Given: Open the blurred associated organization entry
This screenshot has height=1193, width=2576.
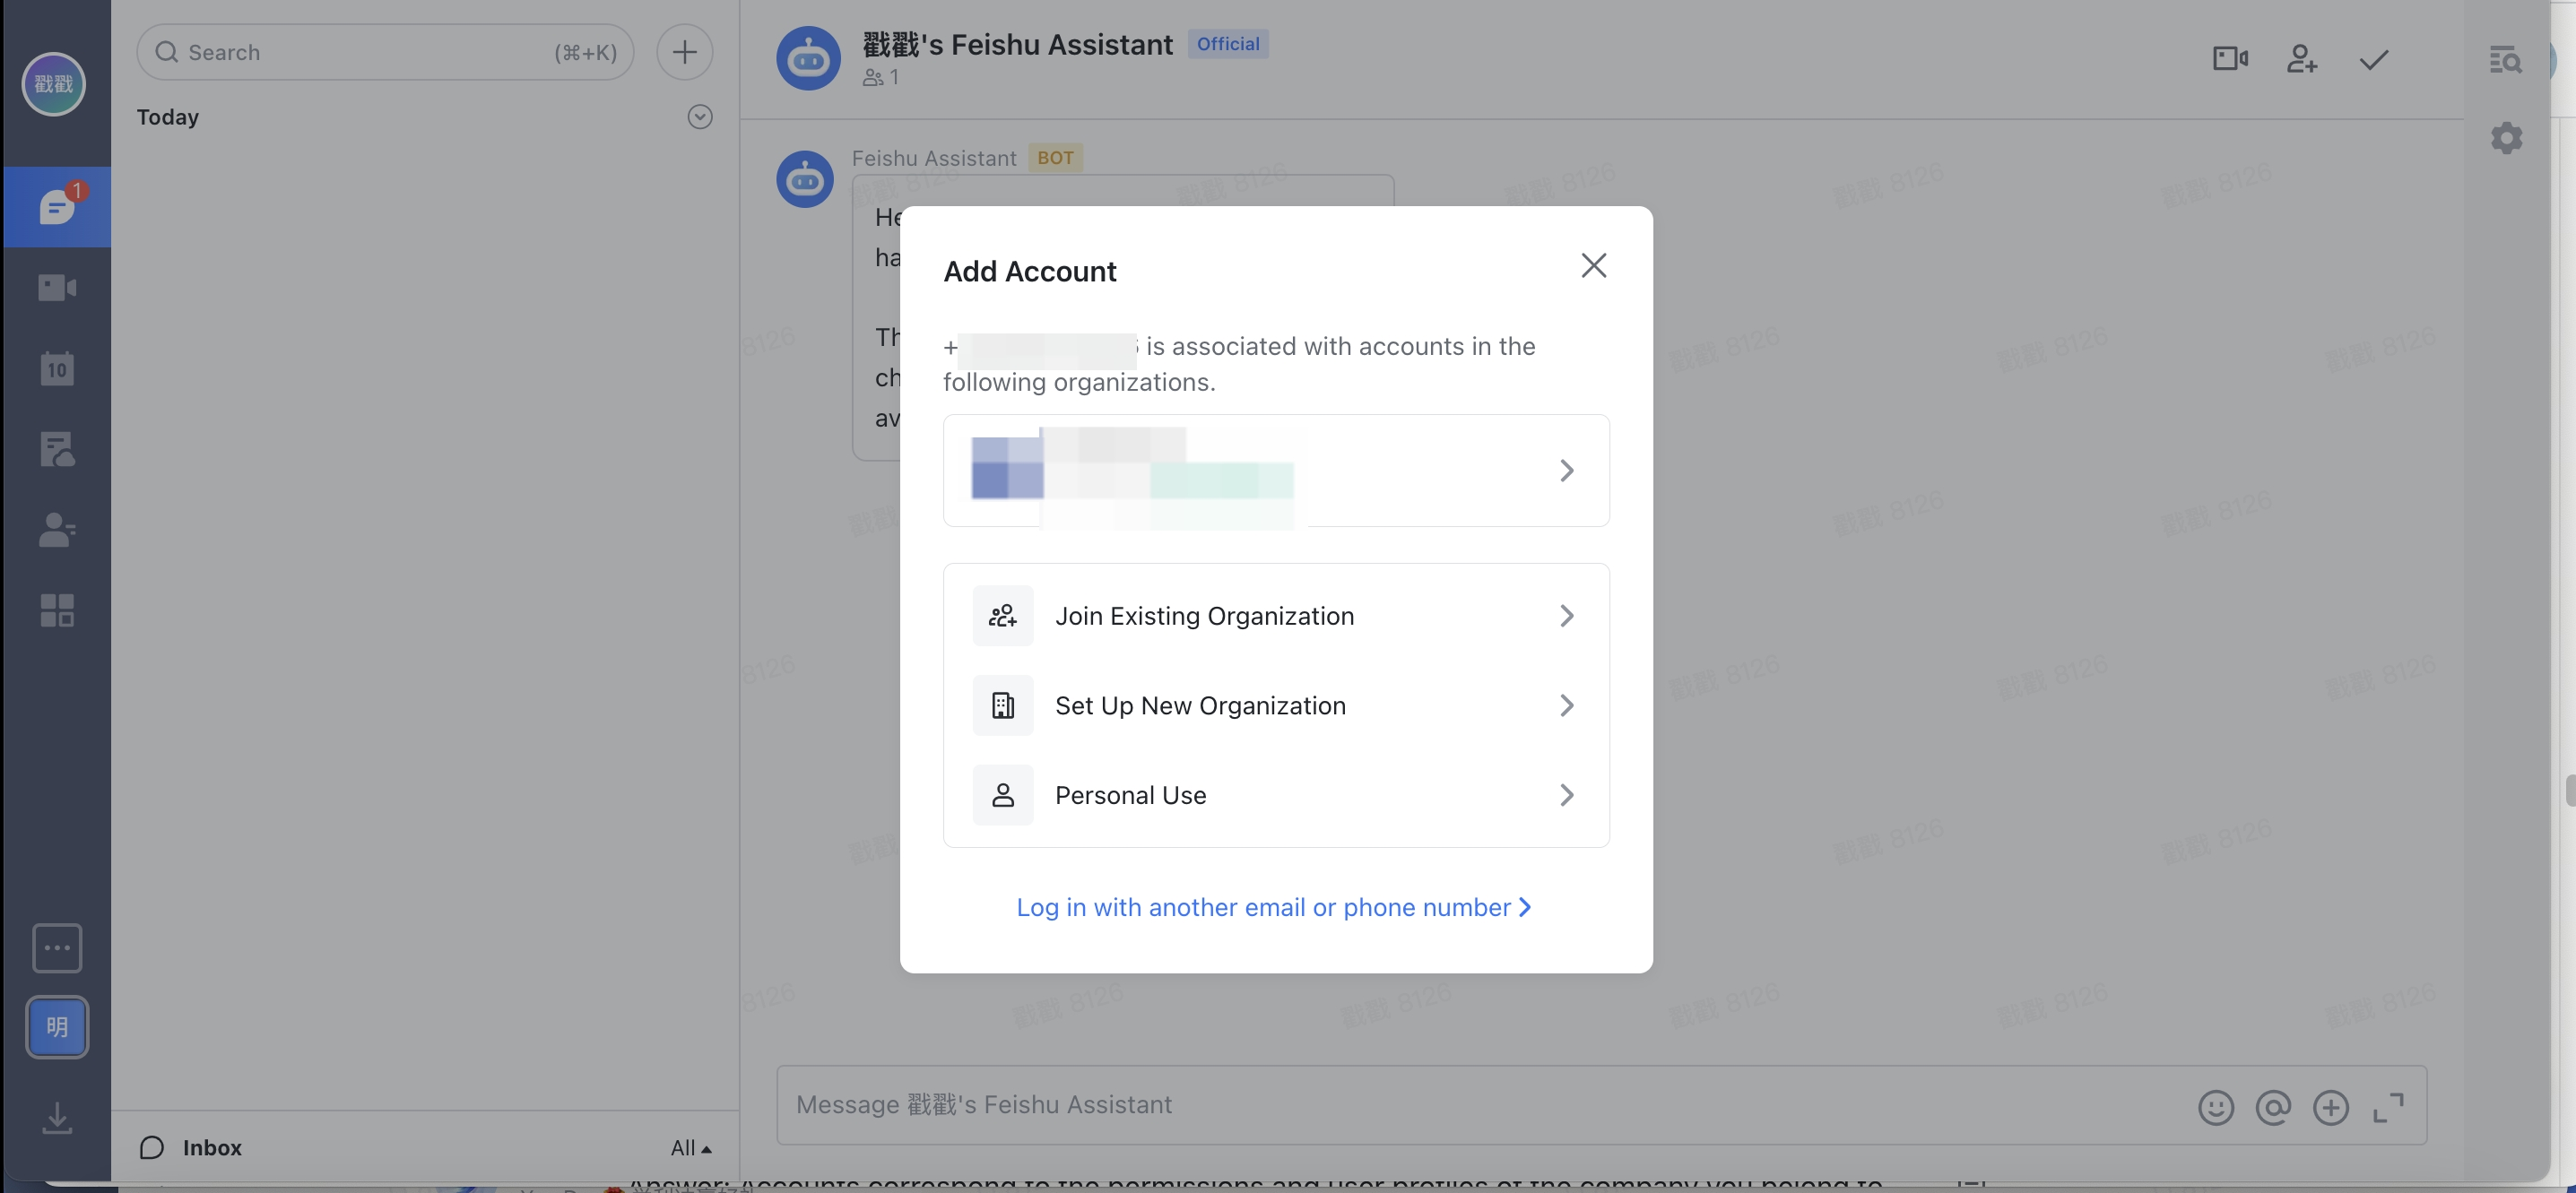Looking at the screenshot, I should pyautogui.click(x=1276, y=470).
